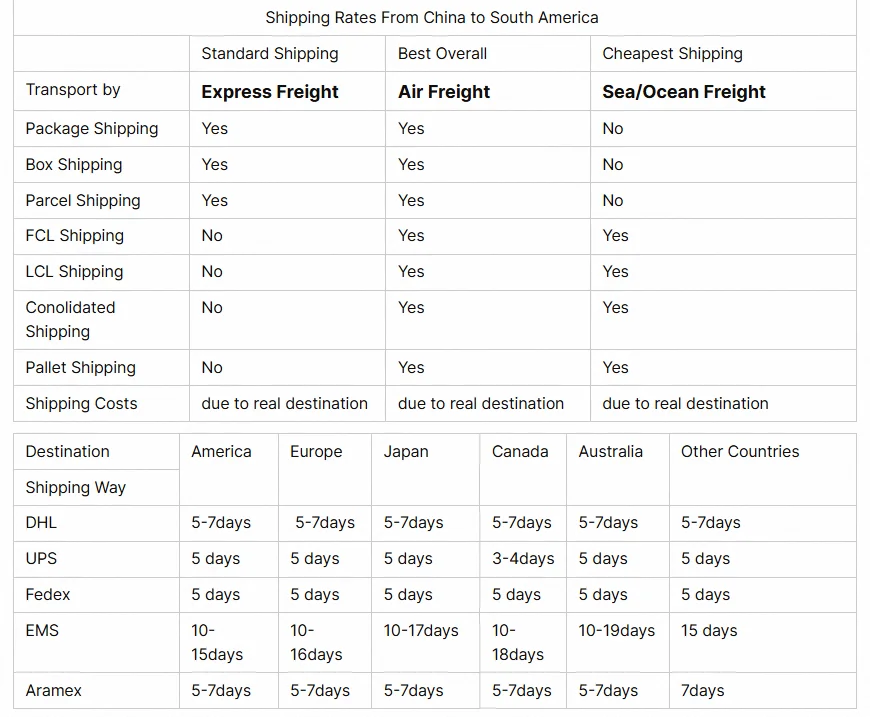870x717 pixels.
Task: Select the Australia column header
Action: point(610,452)
